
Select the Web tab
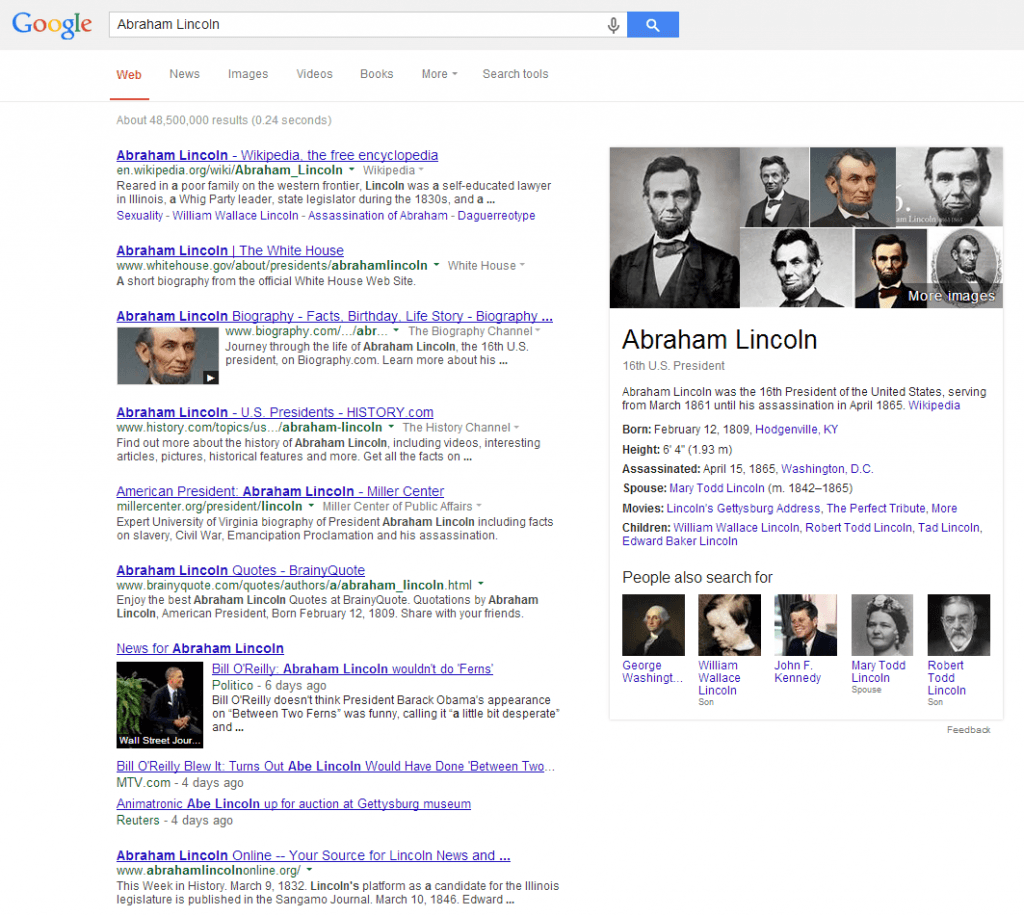click(x=129, y=74)
